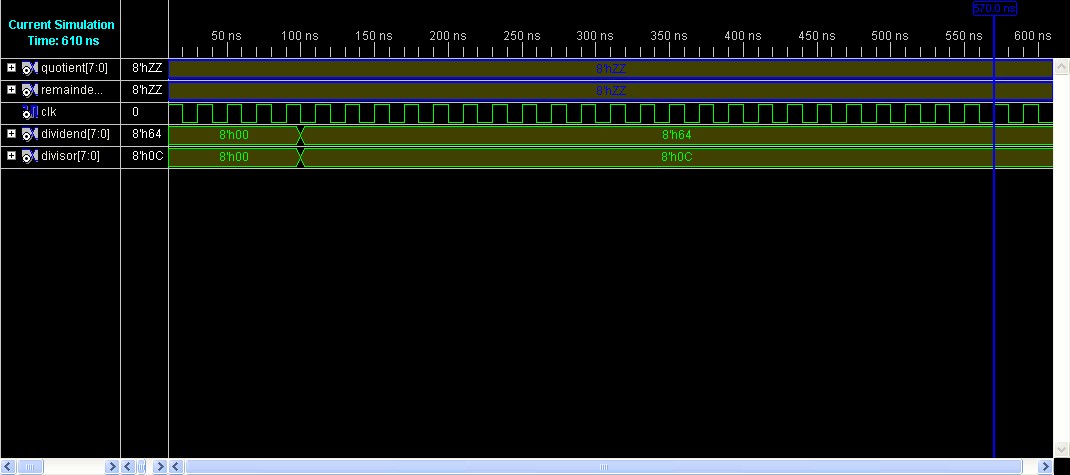This screenshot has height=475, width=1070.
Task: Click the horizontal waveform scrollbar thumb
Action: pos(604,467)
